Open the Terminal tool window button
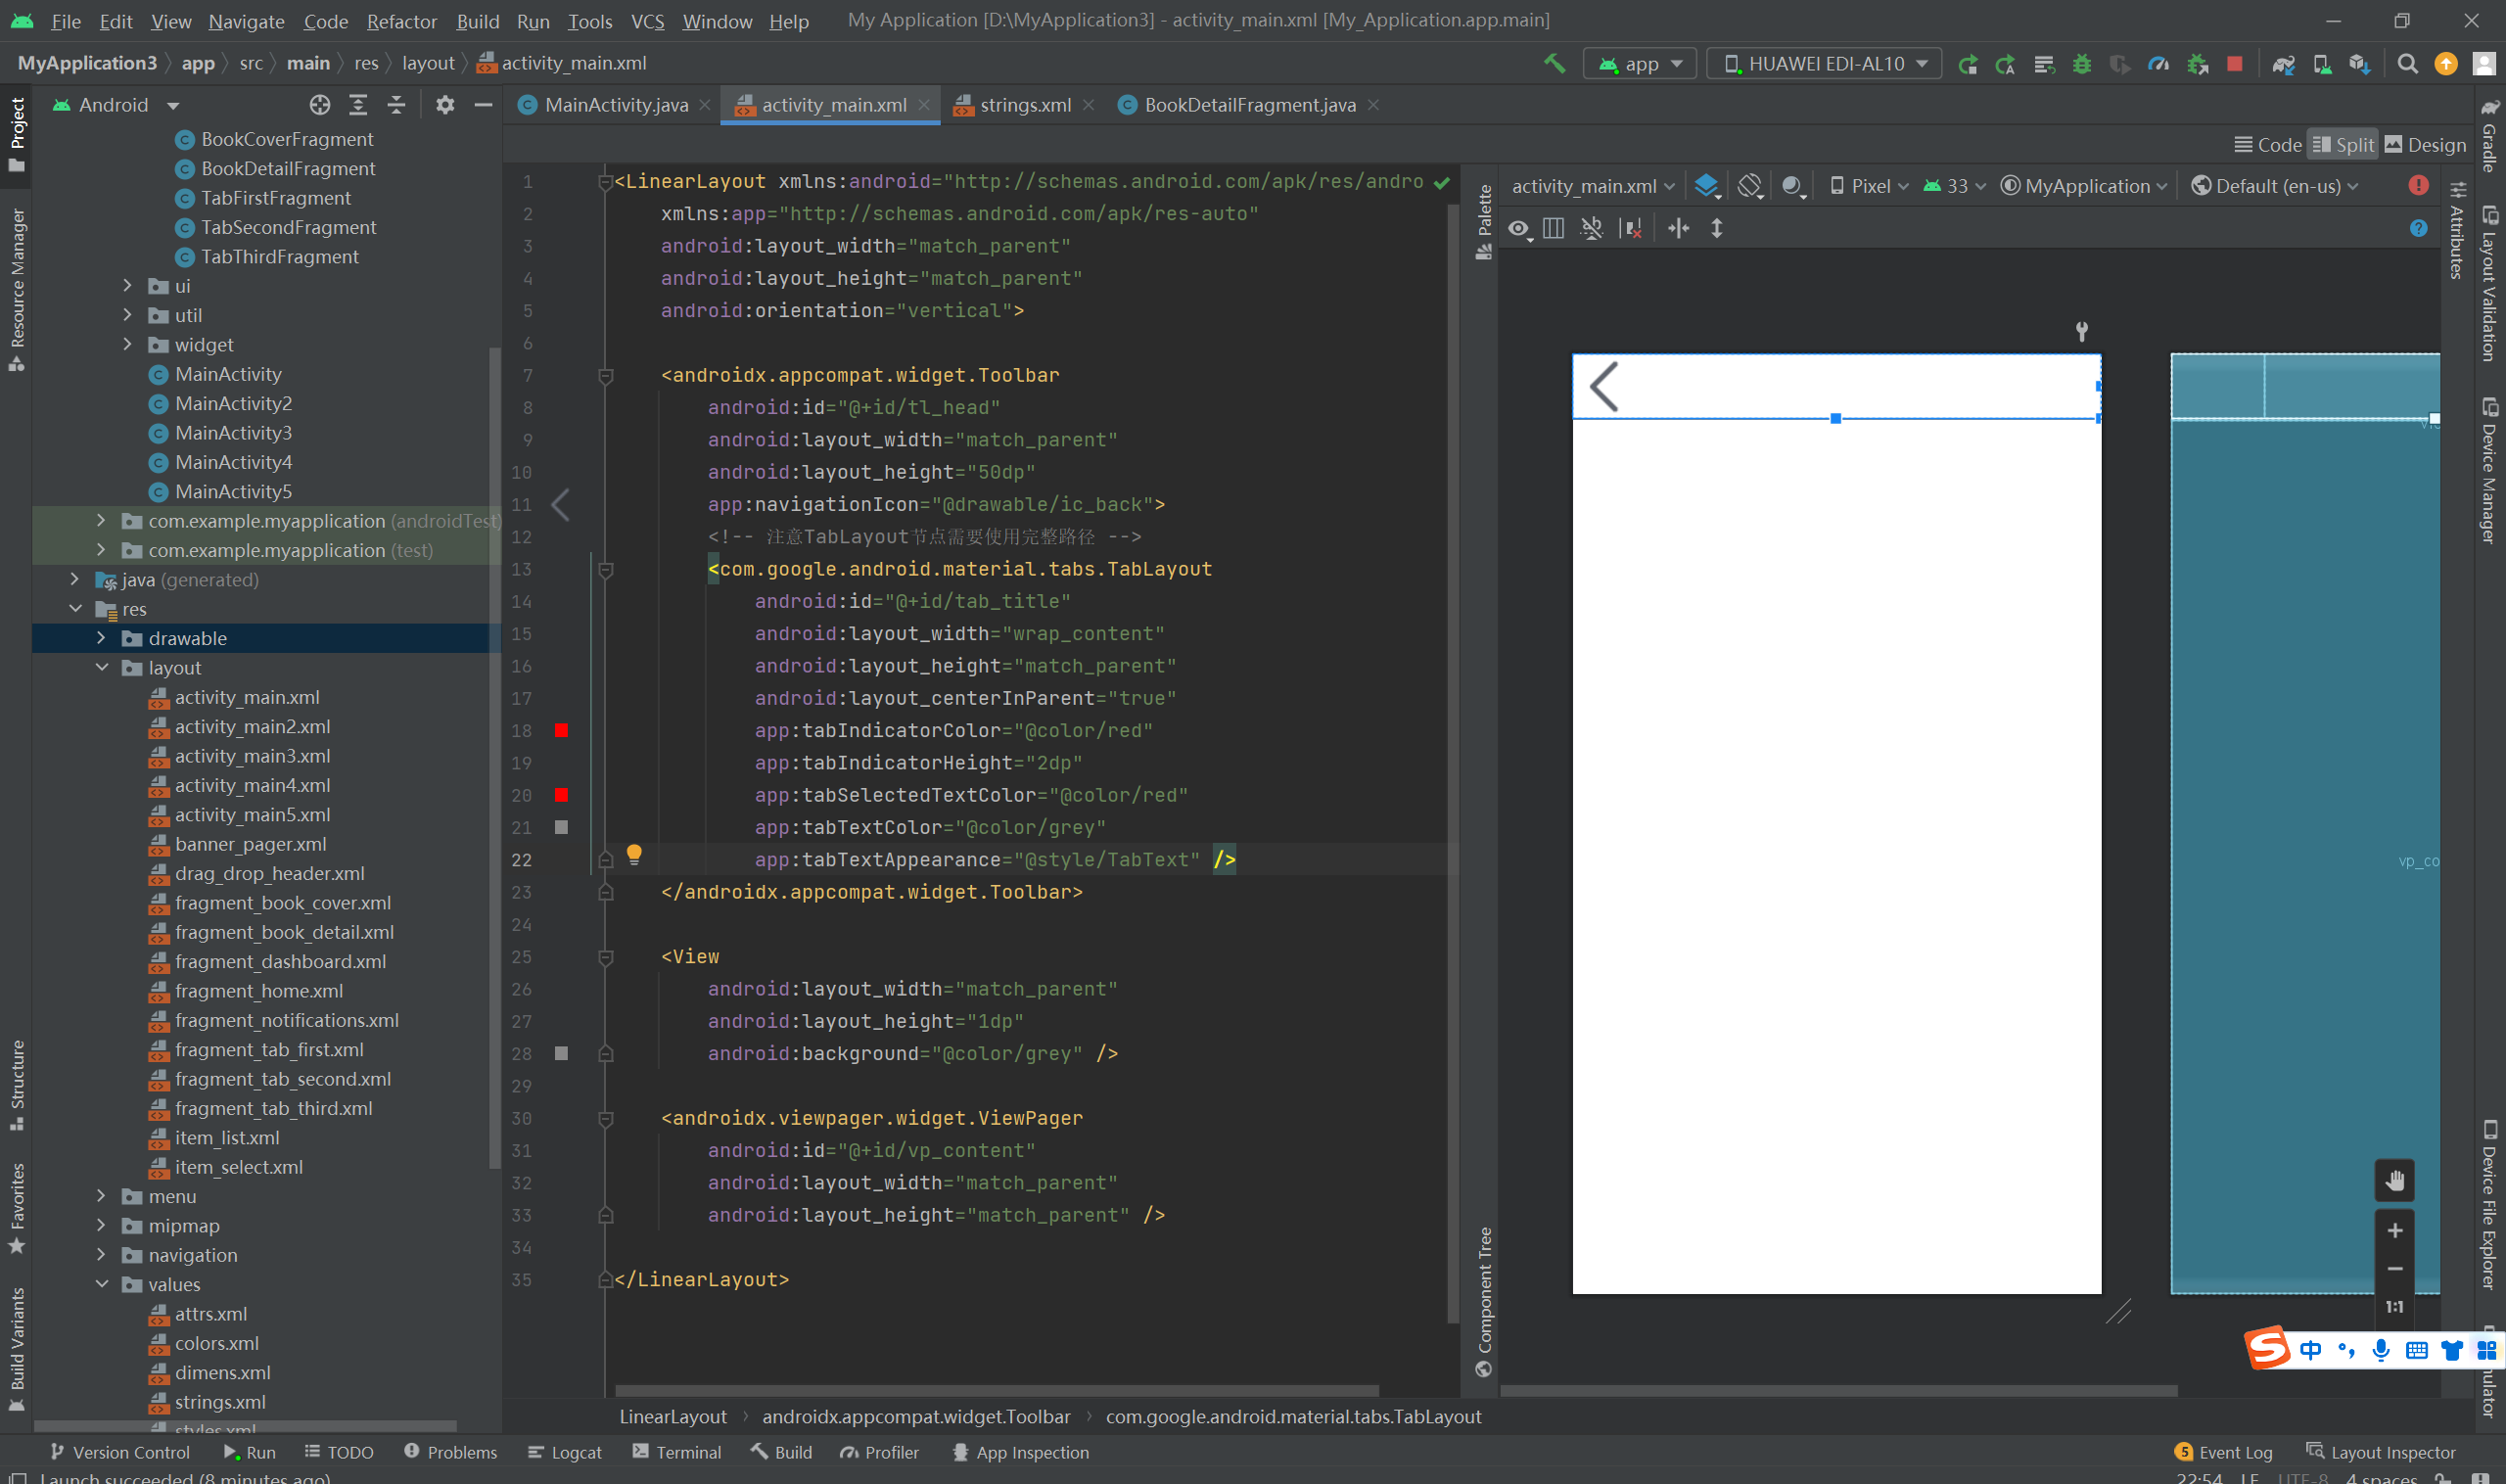 point(677,1452)
